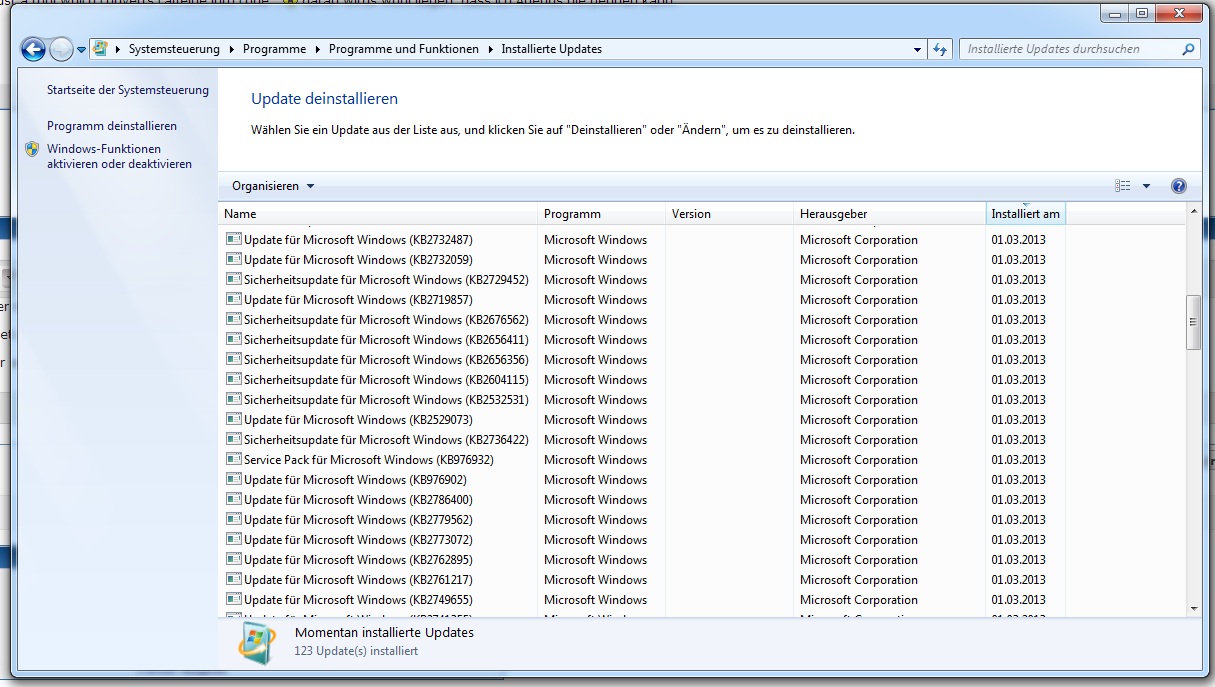
Task: Click the Momentan installierte Updates details icon
Action: (257, 644)
